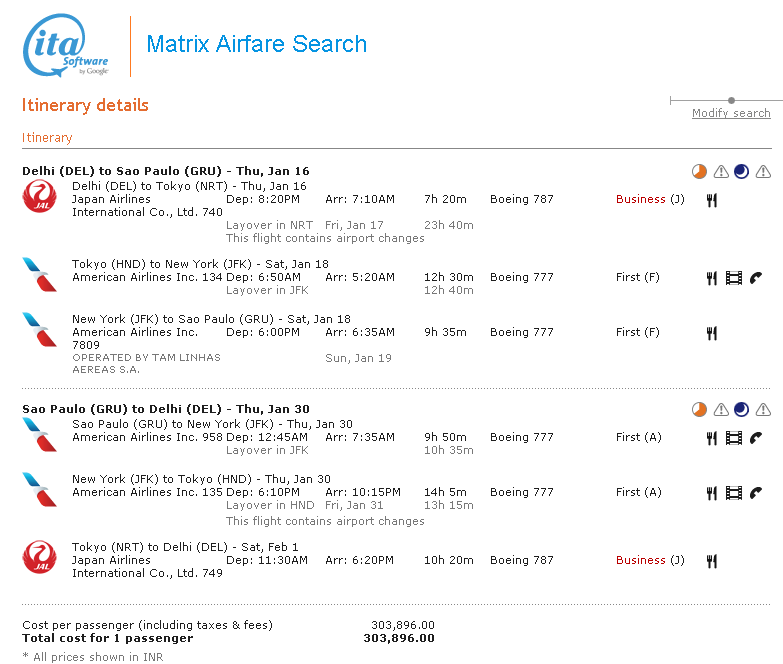Viewport: 783px width, 664px height.
Task: Click the movie icon for American Airlines flight 958
Action: [x=734, y=438]
